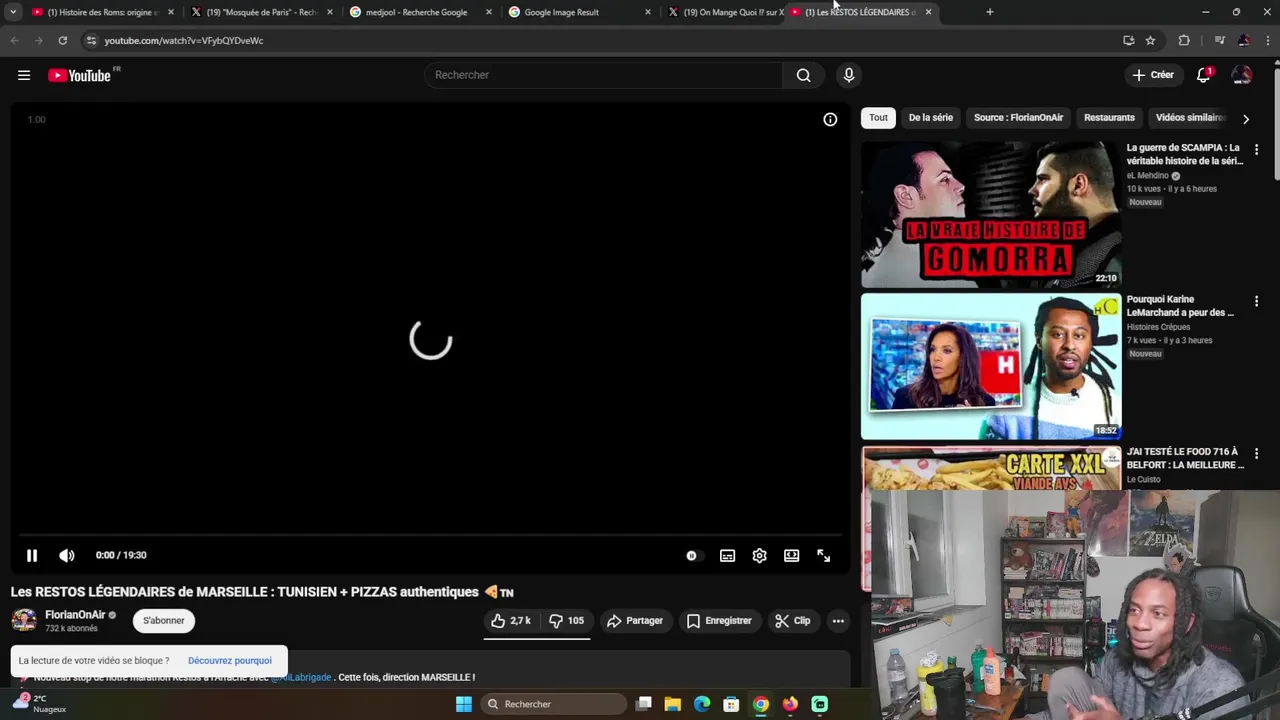The image size is (1280, 720).
Task: Open J'AI TESTÉ LE FOOD 716 title
Action: click(1185, 458)
